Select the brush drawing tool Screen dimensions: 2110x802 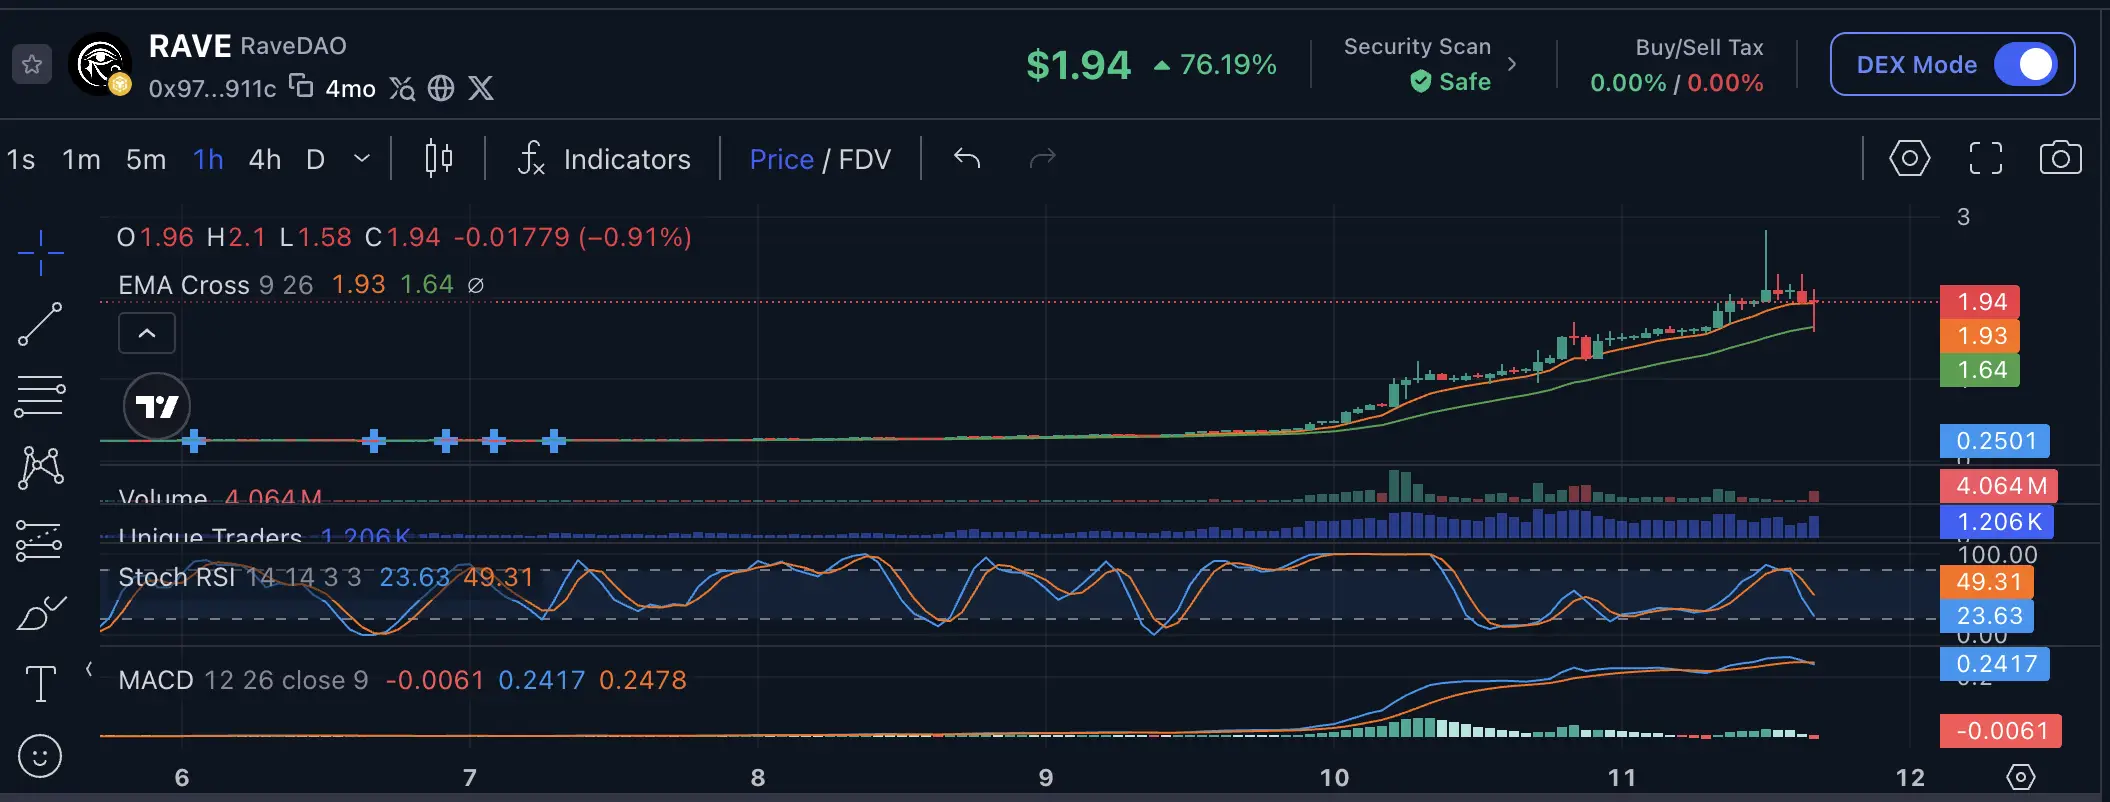pos(40,613)
